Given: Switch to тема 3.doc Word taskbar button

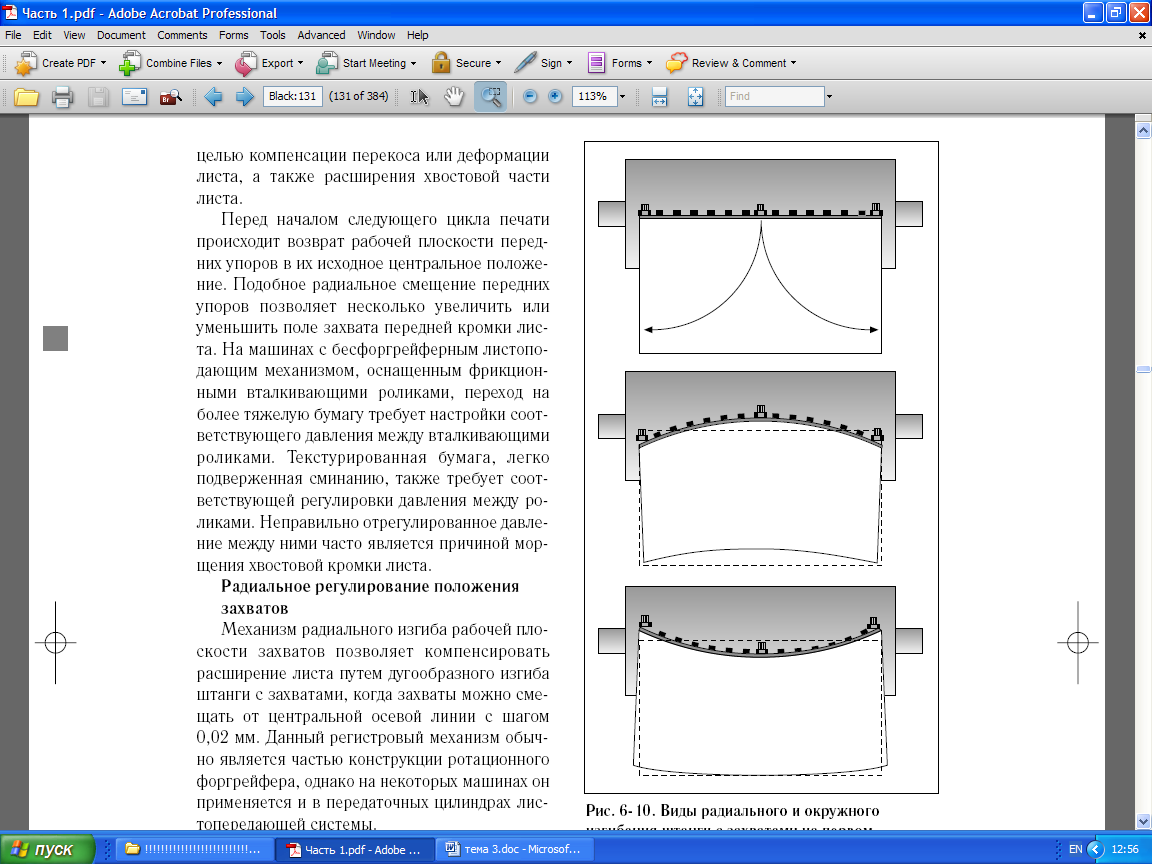Looking at the screenshot, I should 515,849.
